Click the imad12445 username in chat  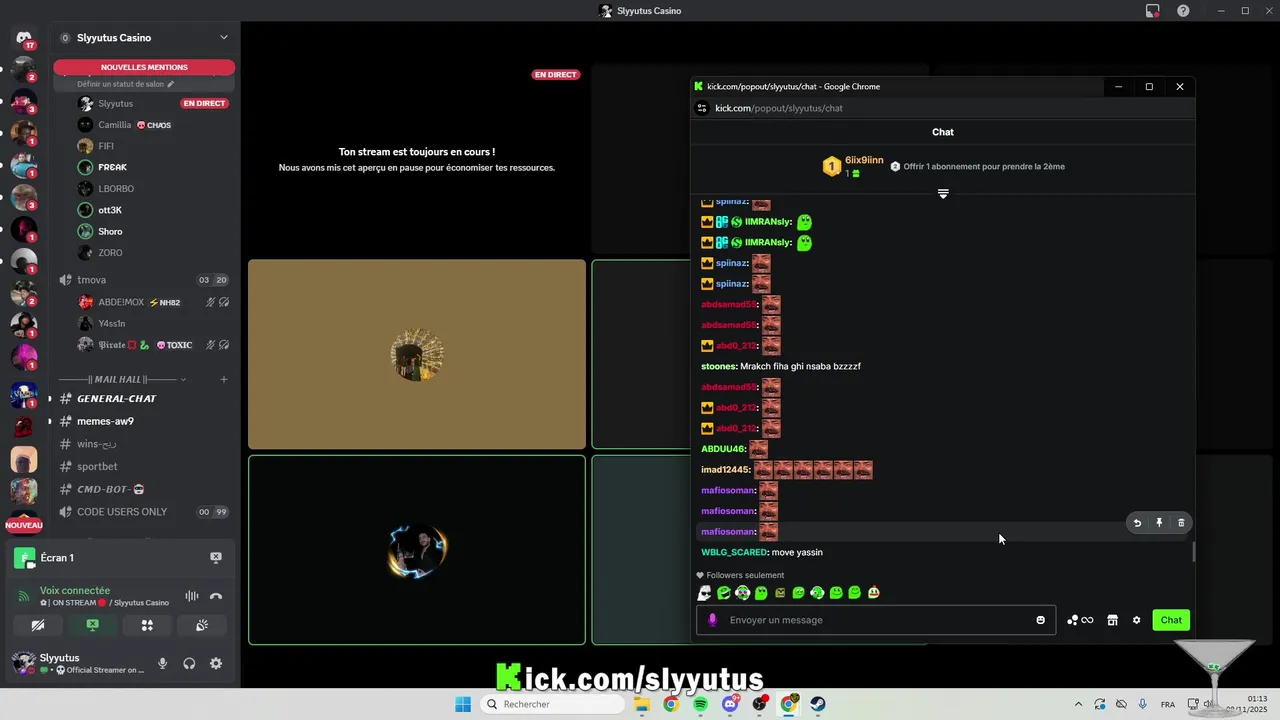tap(725, 470)
